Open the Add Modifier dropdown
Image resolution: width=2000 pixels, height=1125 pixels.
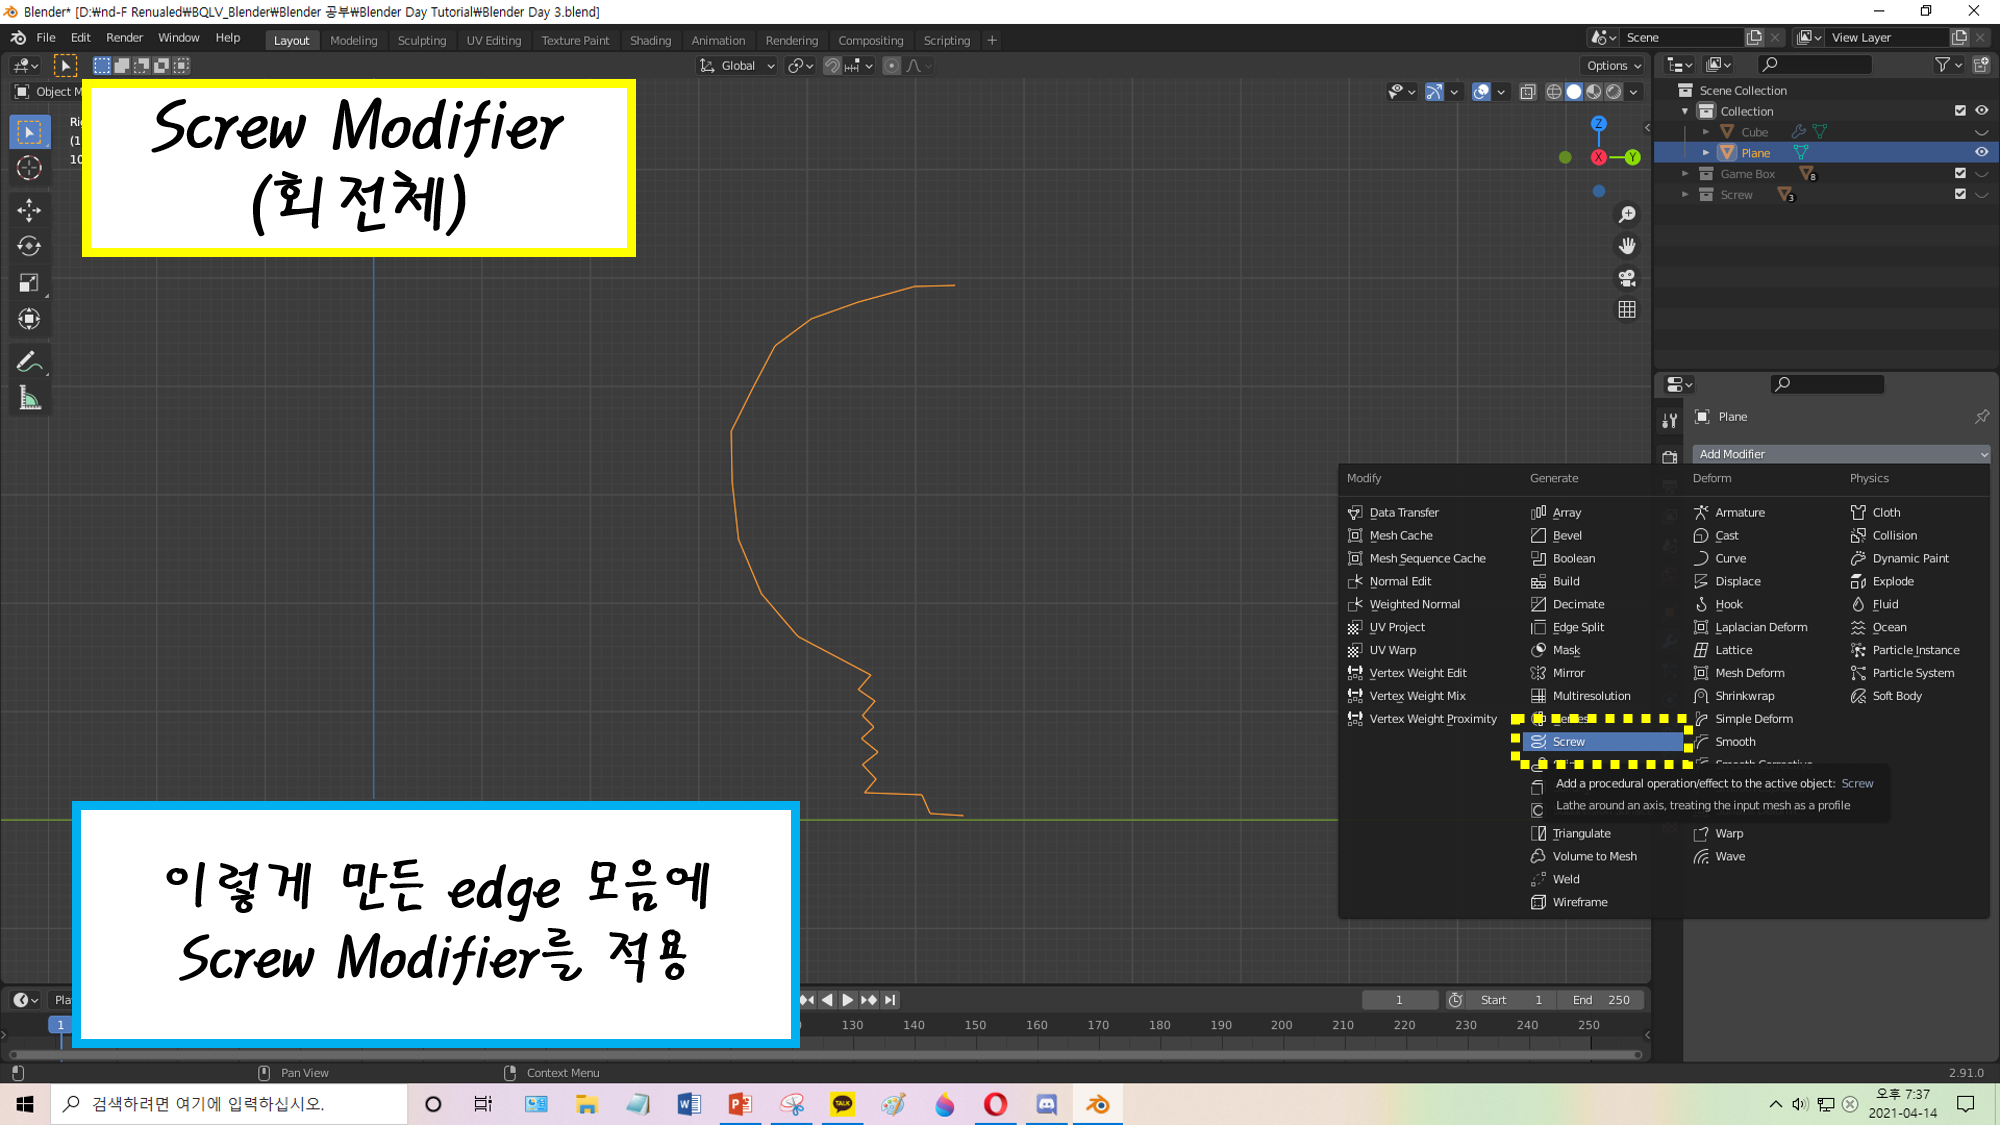(x=1840, y=454)
